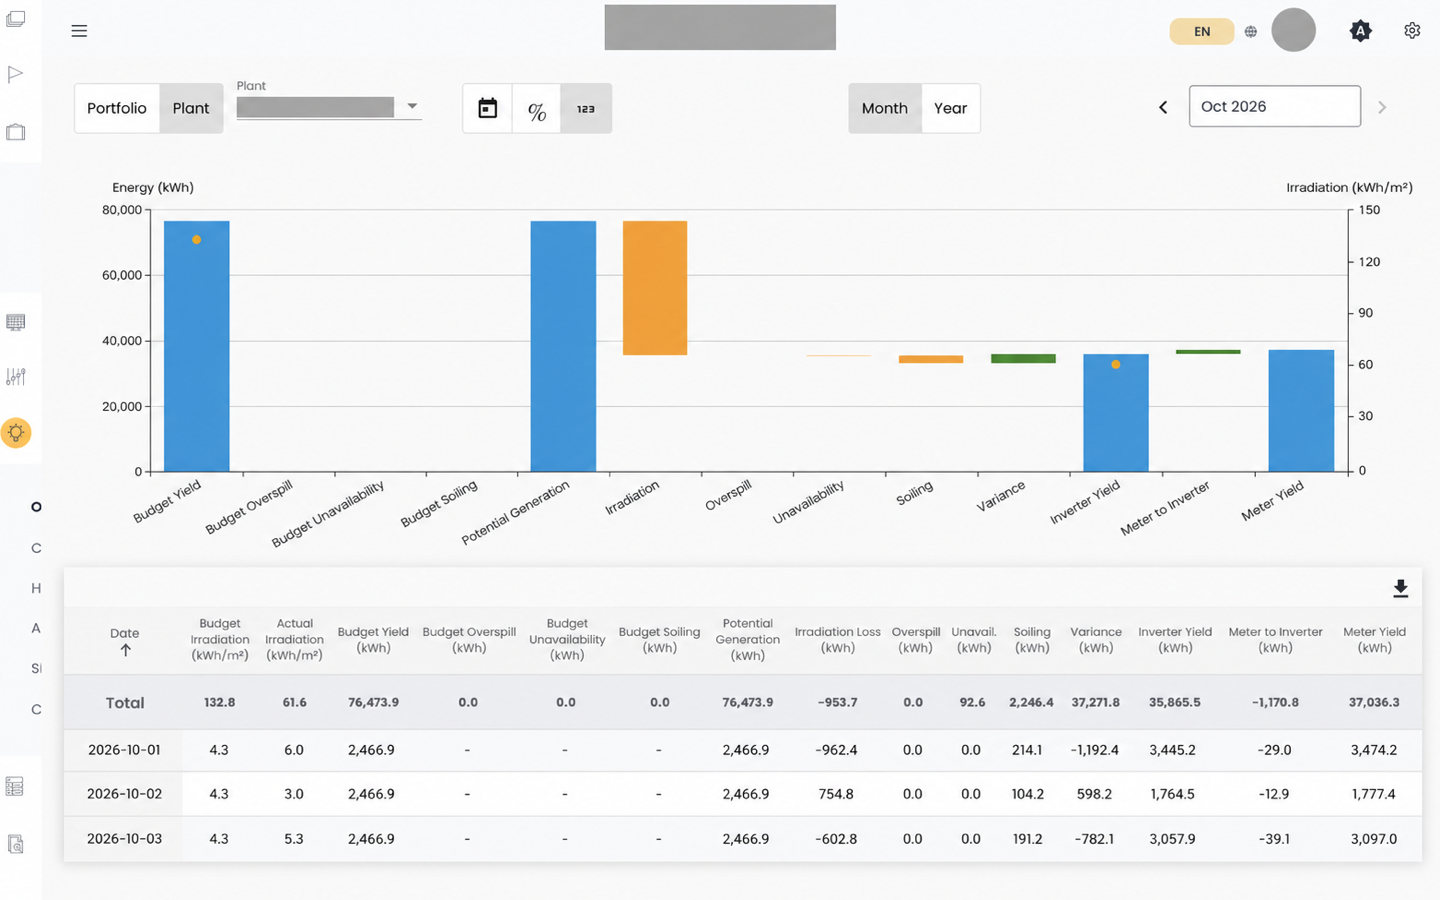This screenshot has width=1440, height=900.
Task: Open the sliders settings sidebar icon
Action: (x=16, y=376)
